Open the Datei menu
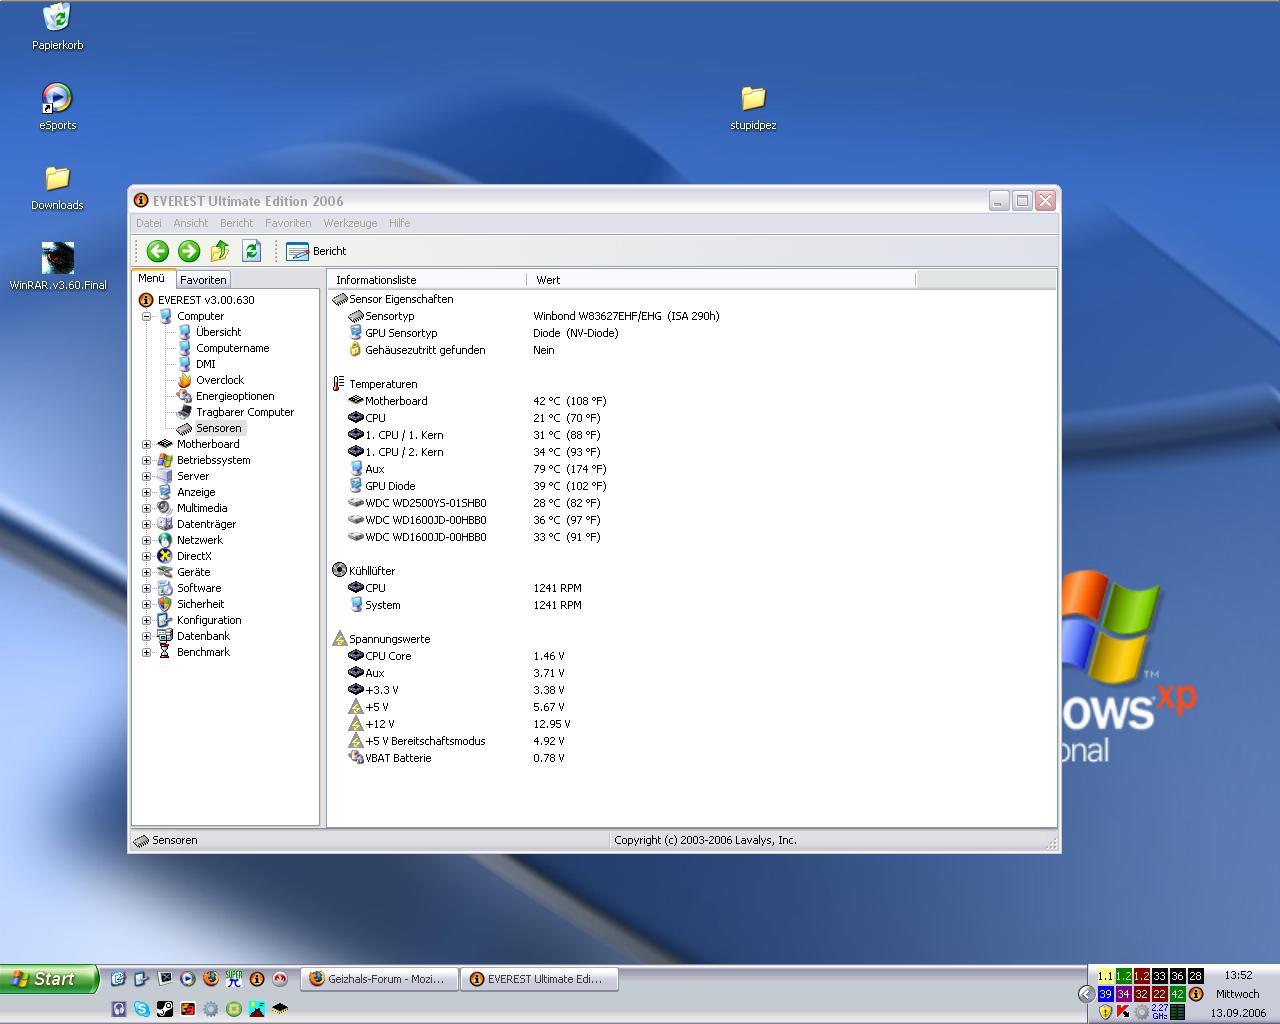This screenshot has width=1280, height=1024. 148,223
